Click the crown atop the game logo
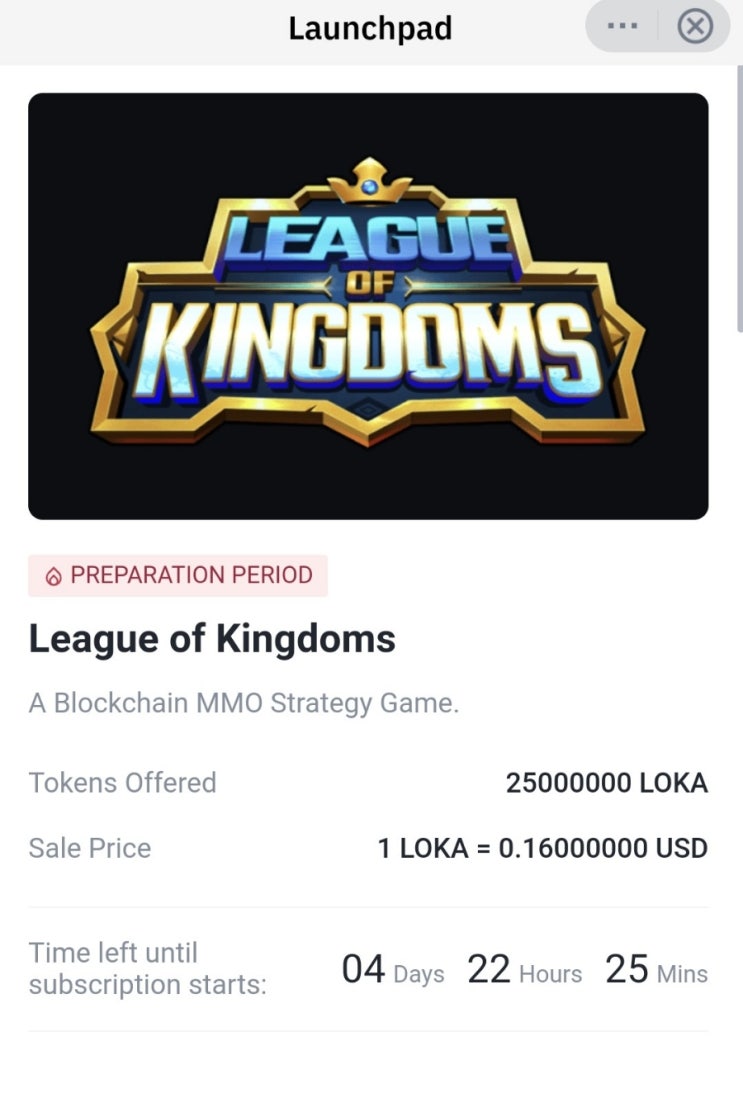The width and height of the screenshot is (743, 1098). [x=370, y=181]
